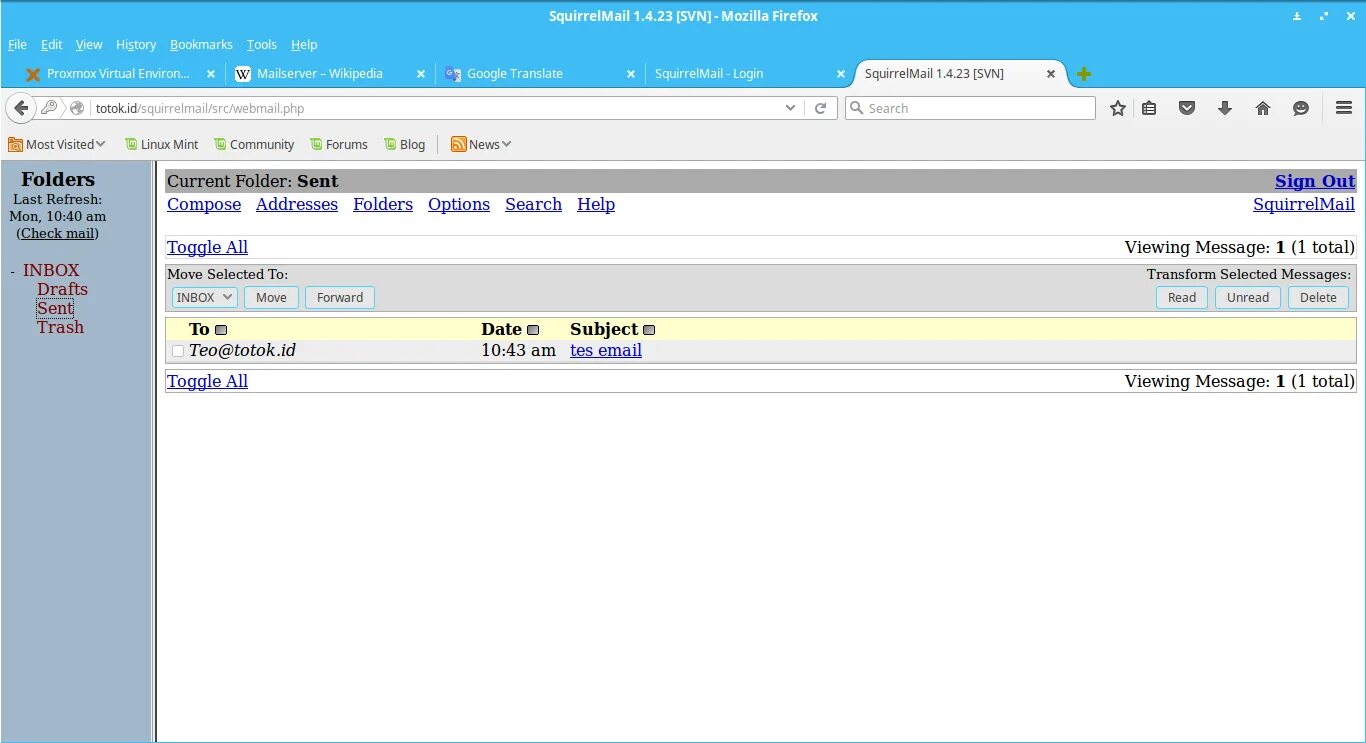Click the top Toggle All link

coord(207,247)
